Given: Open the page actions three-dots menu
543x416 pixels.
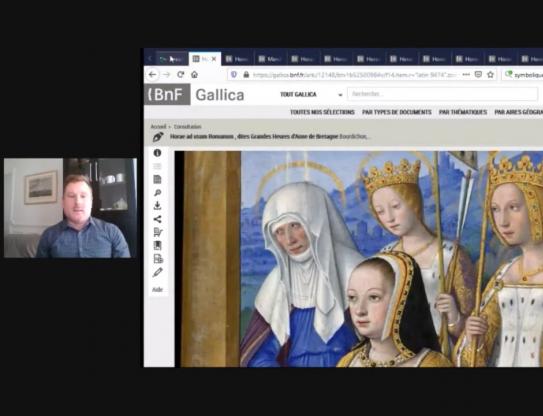Looking at the screenshot, I should click(x=466, y=74).
